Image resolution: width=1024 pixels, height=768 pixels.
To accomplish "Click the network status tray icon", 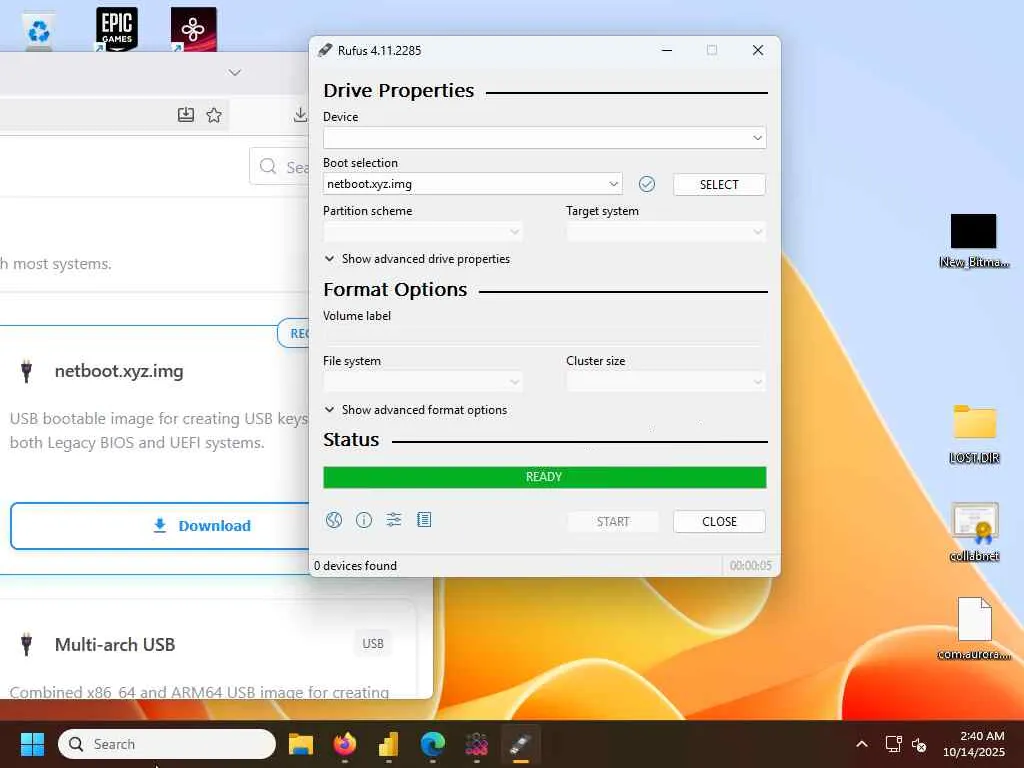I will (x=893, y=744).
